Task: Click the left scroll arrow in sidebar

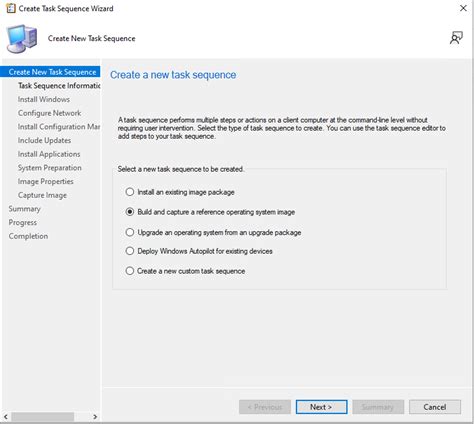Action: click(6, 416)
